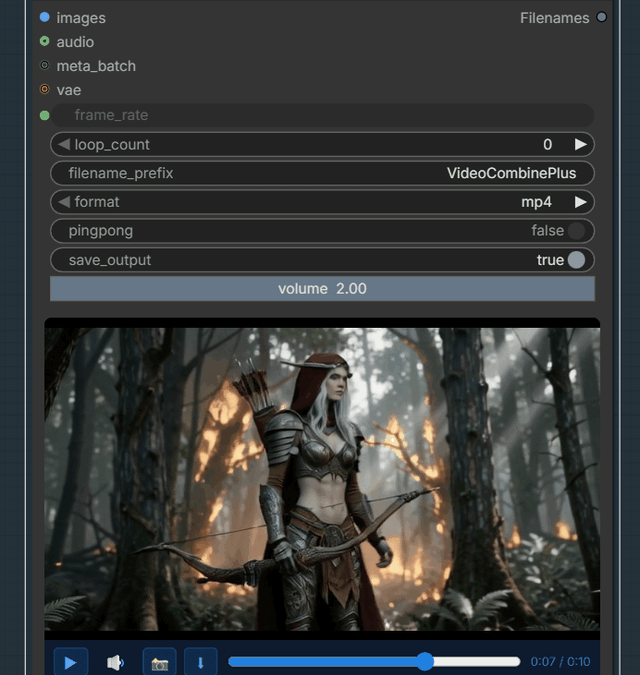
Task: Click the images input label
Action: click(x=81, y=18)
